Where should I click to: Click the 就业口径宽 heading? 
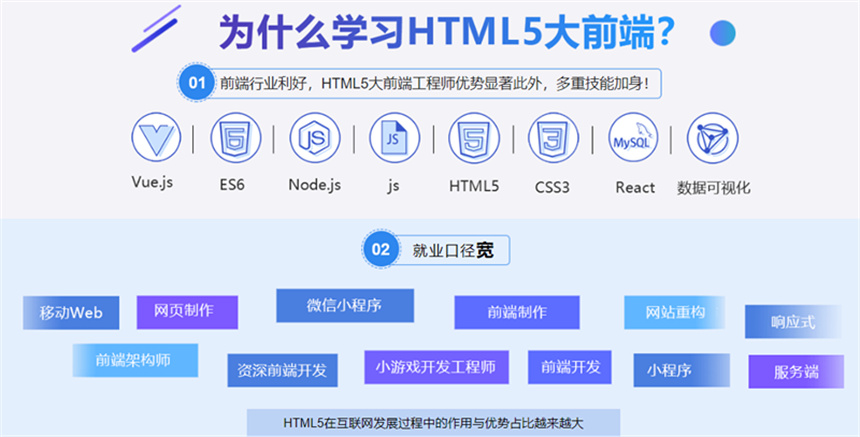(x=453, y=251)
